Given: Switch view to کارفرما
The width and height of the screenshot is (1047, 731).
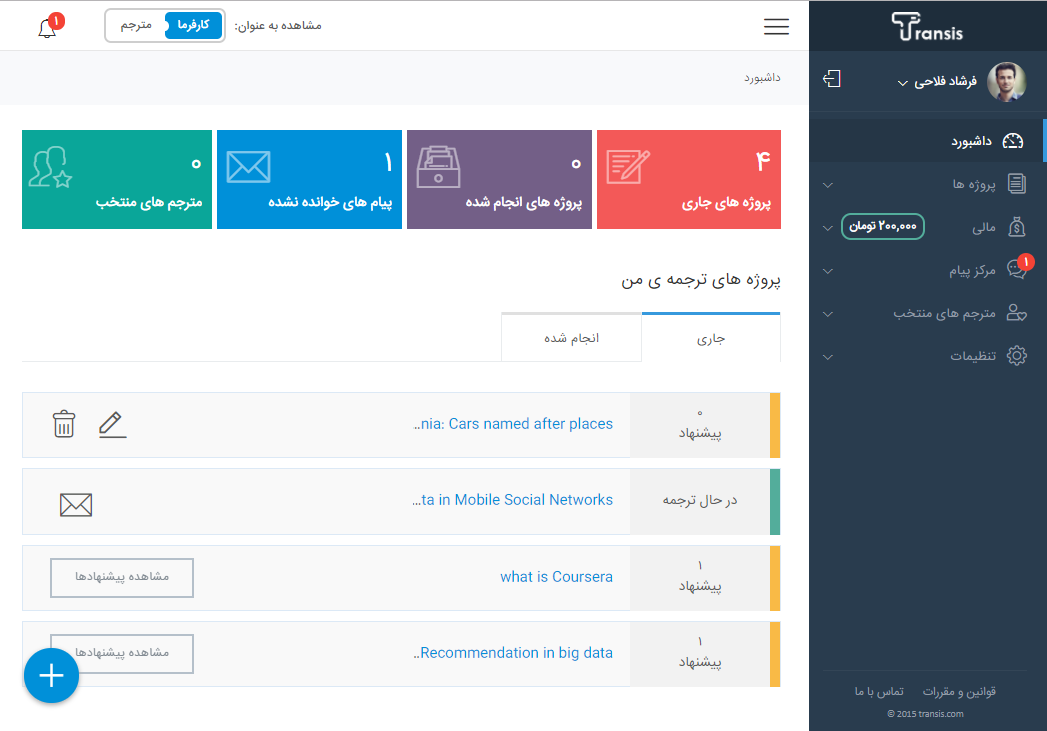Looking at the screenshot, I should (193, 25).
